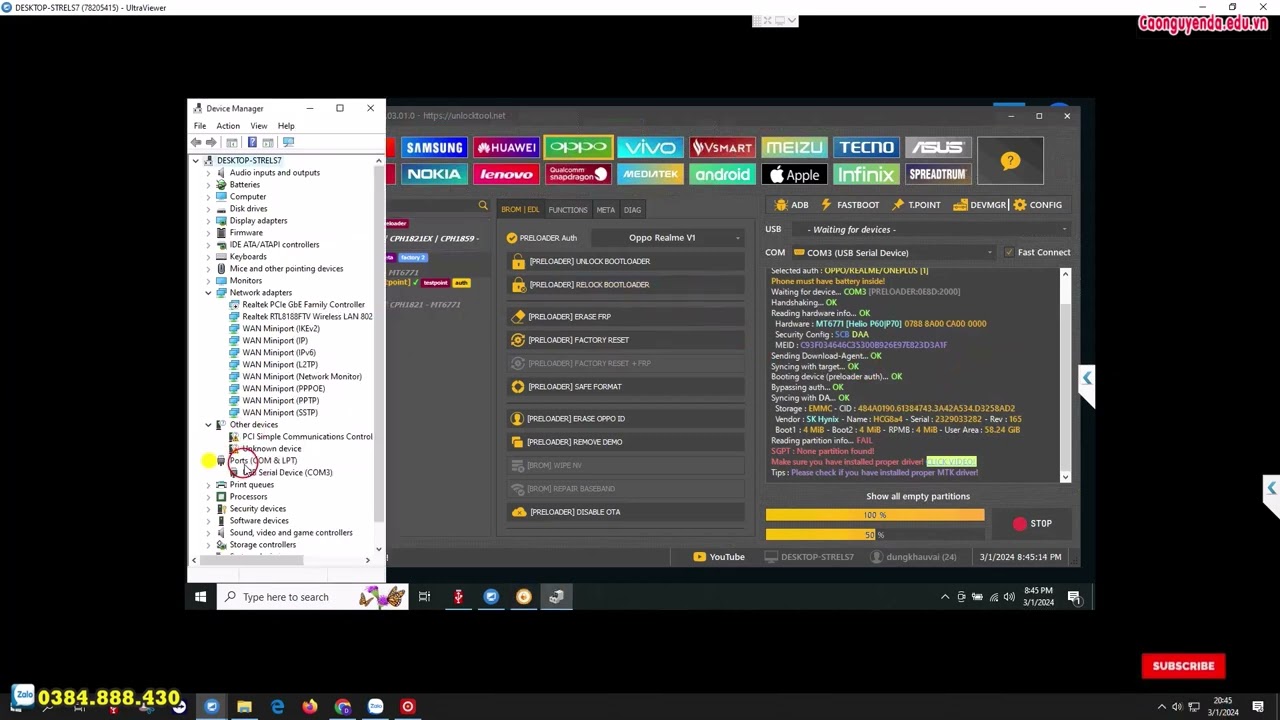Image resolution: width=1280 pixels, height=720 pixels.
Task: Open the File menu in Device Manager
Action: 200,126
